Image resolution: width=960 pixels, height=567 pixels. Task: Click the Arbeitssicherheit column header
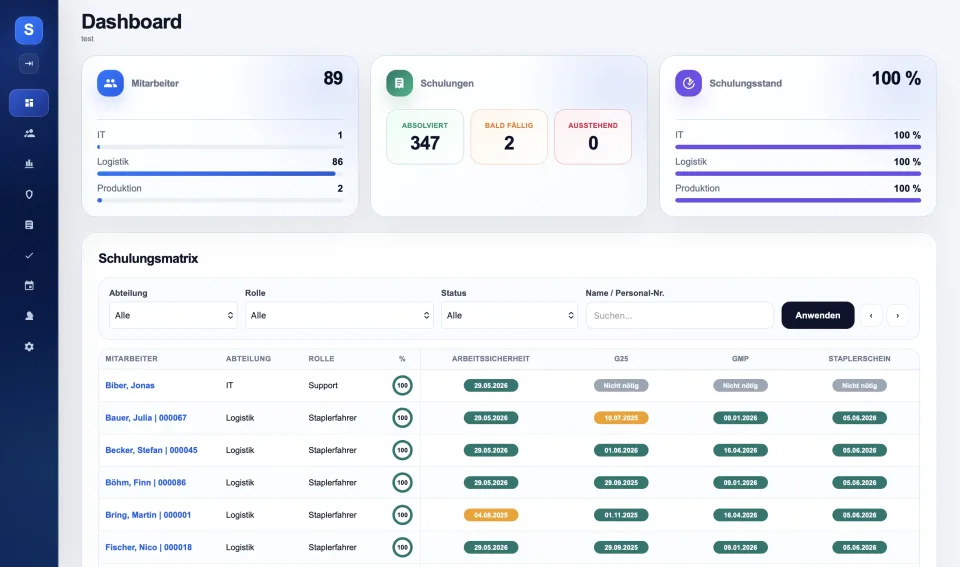(x=491, y=359)
